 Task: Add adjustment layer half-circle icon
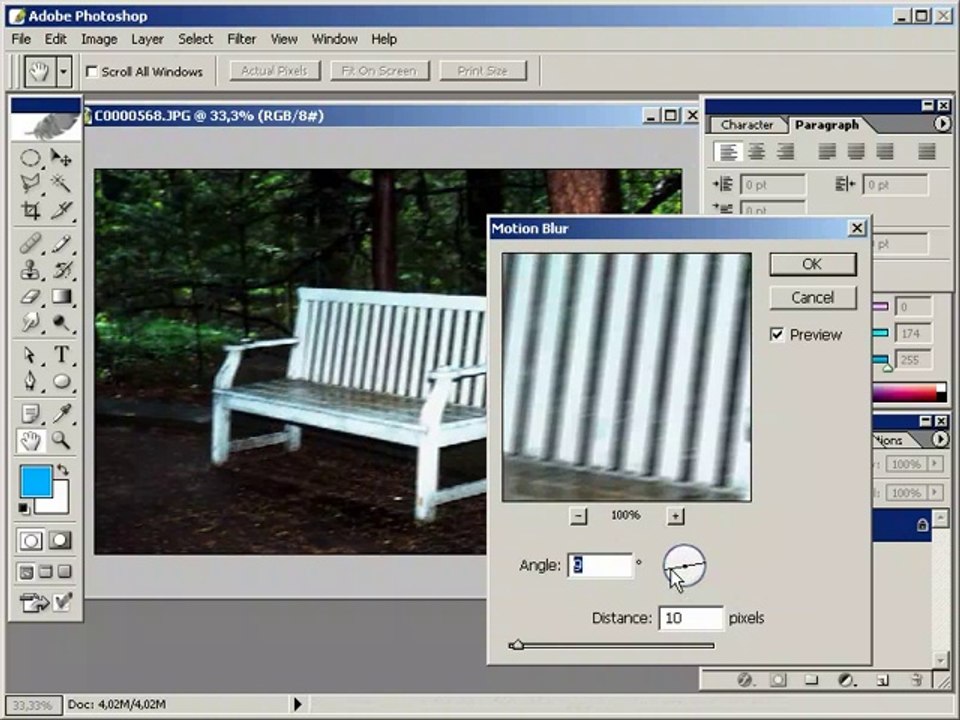tap(847, 680)
